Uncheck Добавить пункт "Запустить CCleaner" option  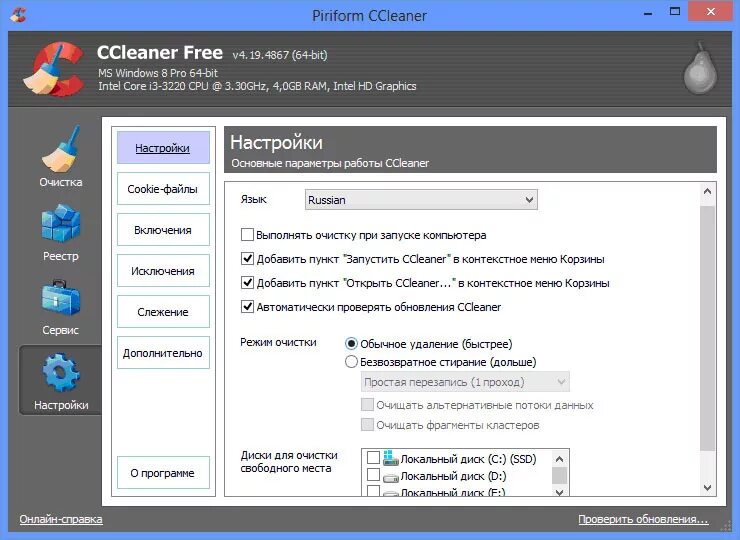click(247, 259)
